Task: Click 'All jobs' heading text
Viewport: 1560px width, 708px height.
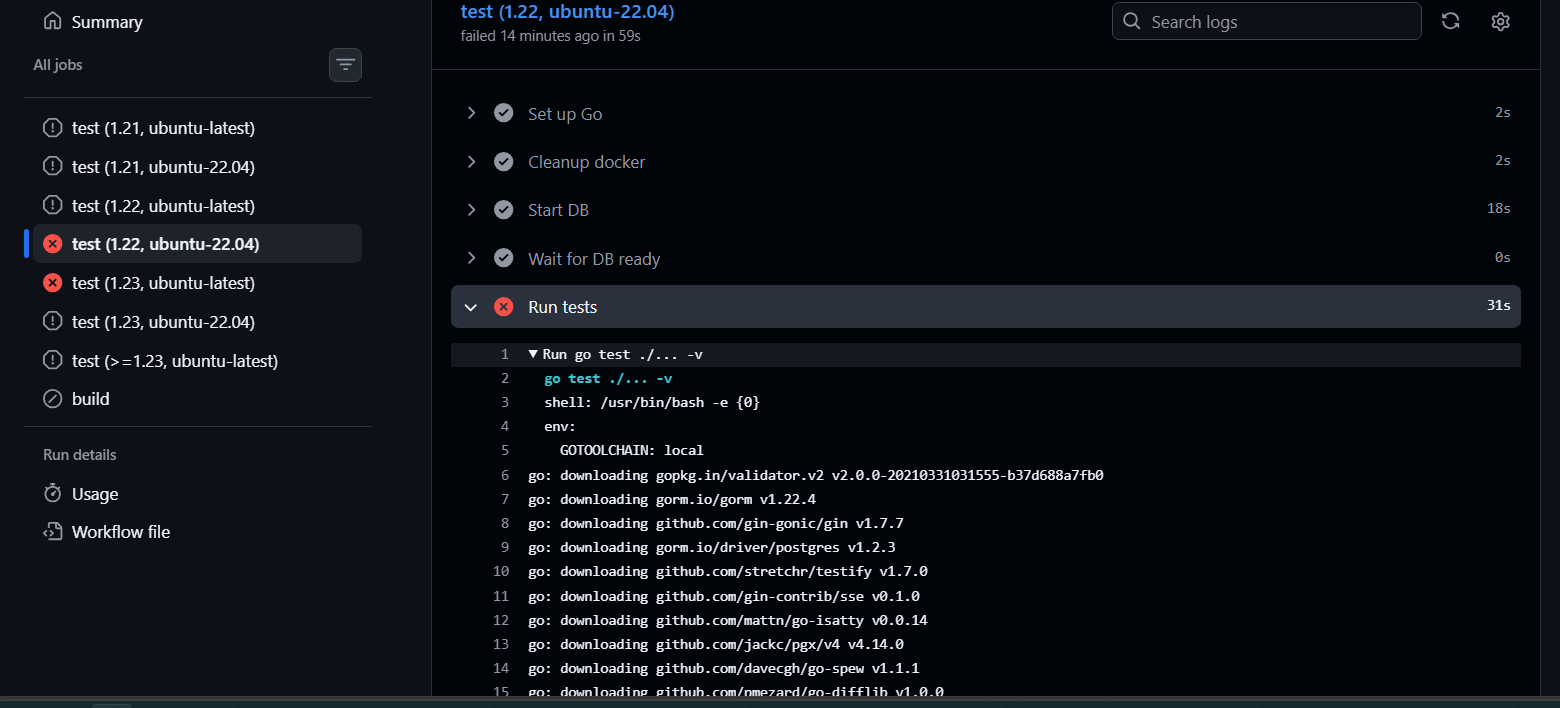Action: coord(58,65)
